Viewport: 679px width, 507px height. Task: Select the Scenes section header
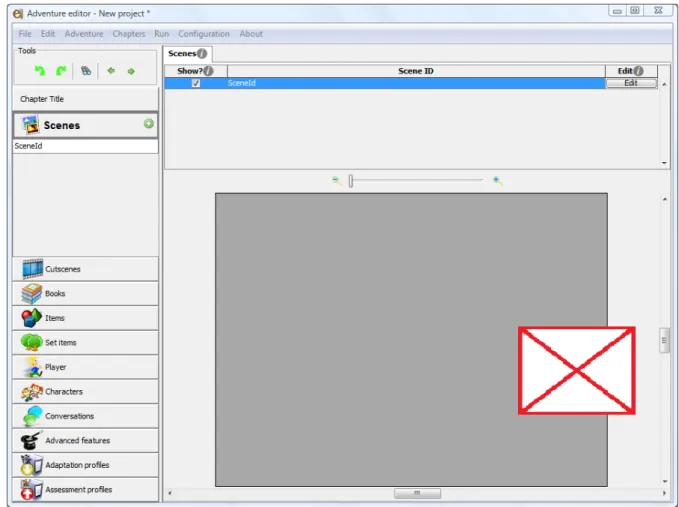point(86,125)
